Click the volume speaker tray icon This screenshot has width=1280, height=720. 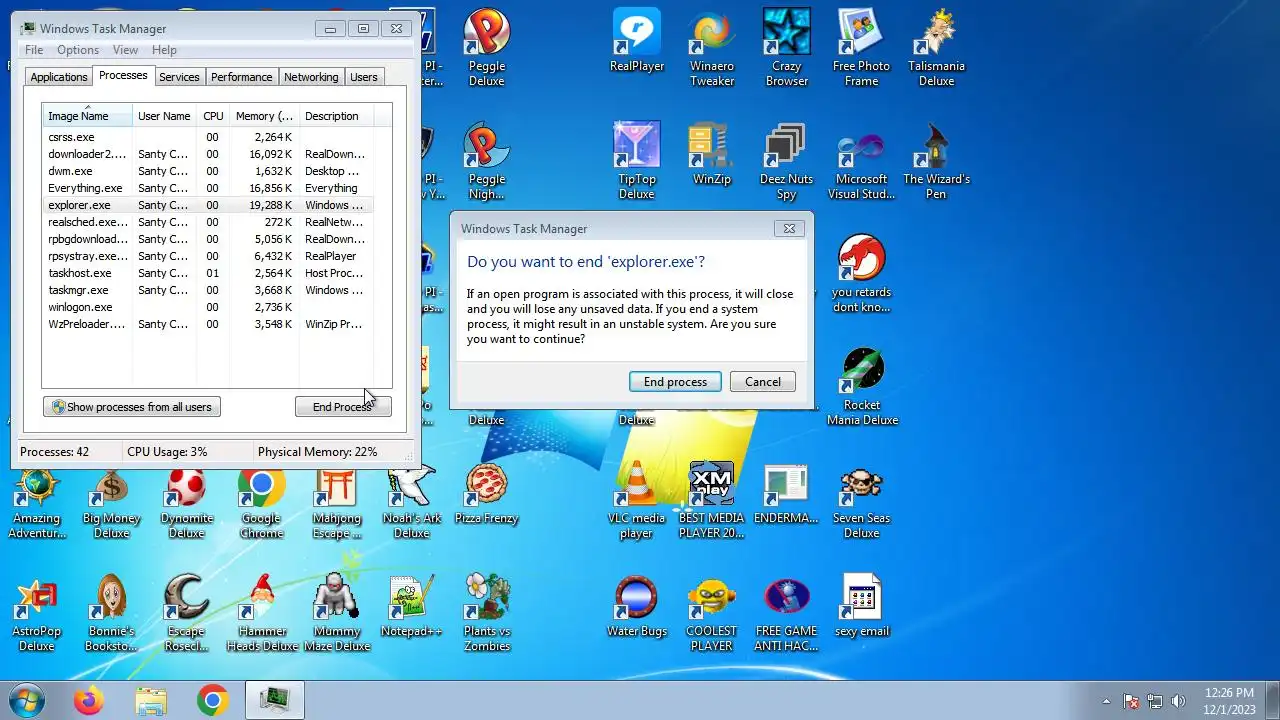(x=1178, y=701)
